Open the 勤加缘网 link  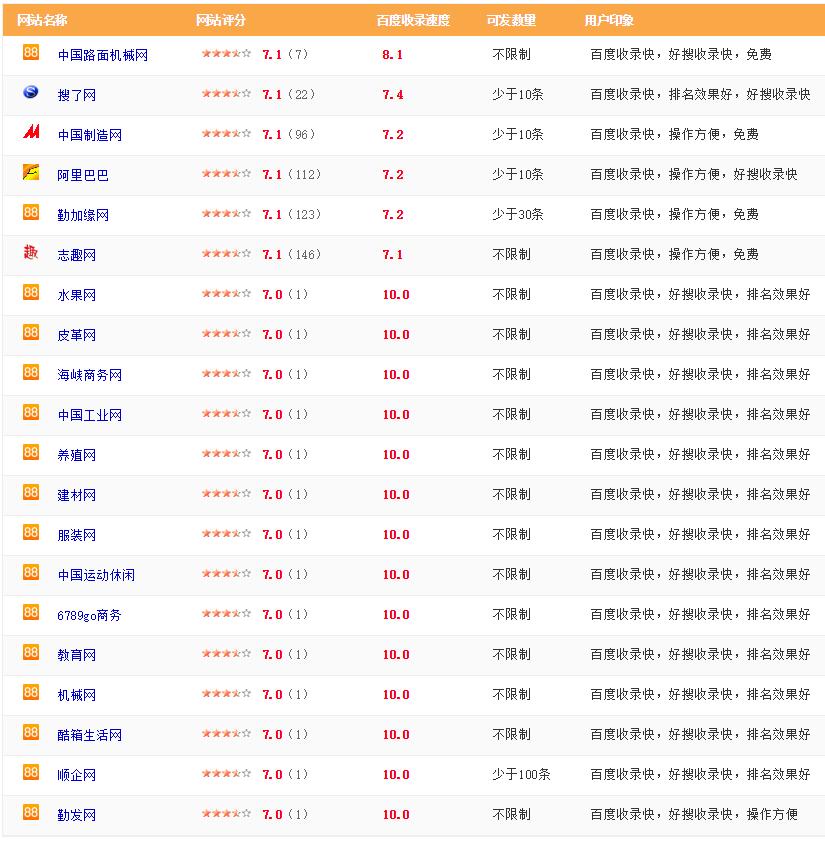pyautogui.click(x=83, y=215)
